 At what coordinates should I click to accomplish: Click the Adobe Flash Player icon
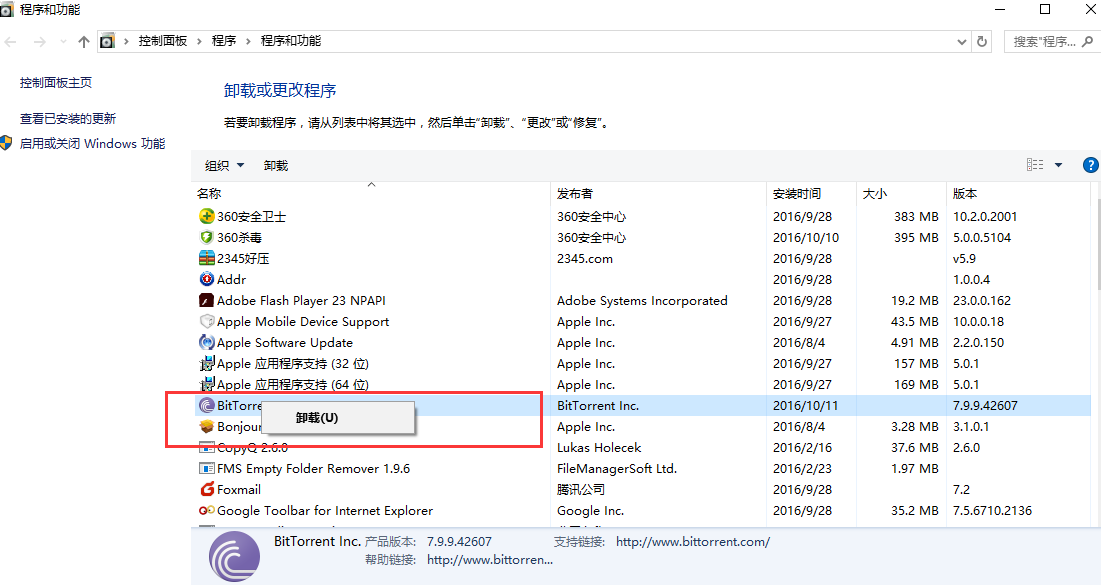pos(206,301)
